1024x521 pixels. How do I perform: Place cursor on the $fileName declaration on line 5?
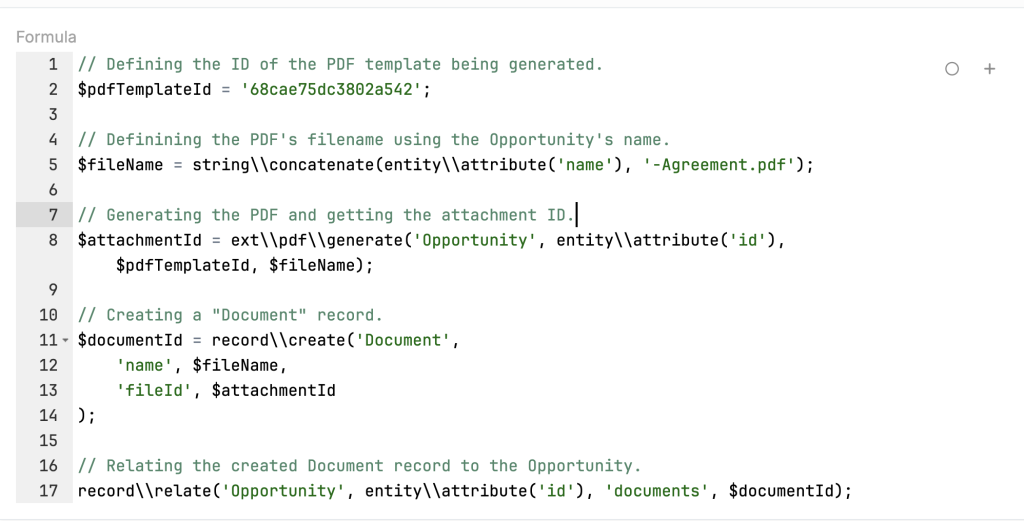pos(120,164)
